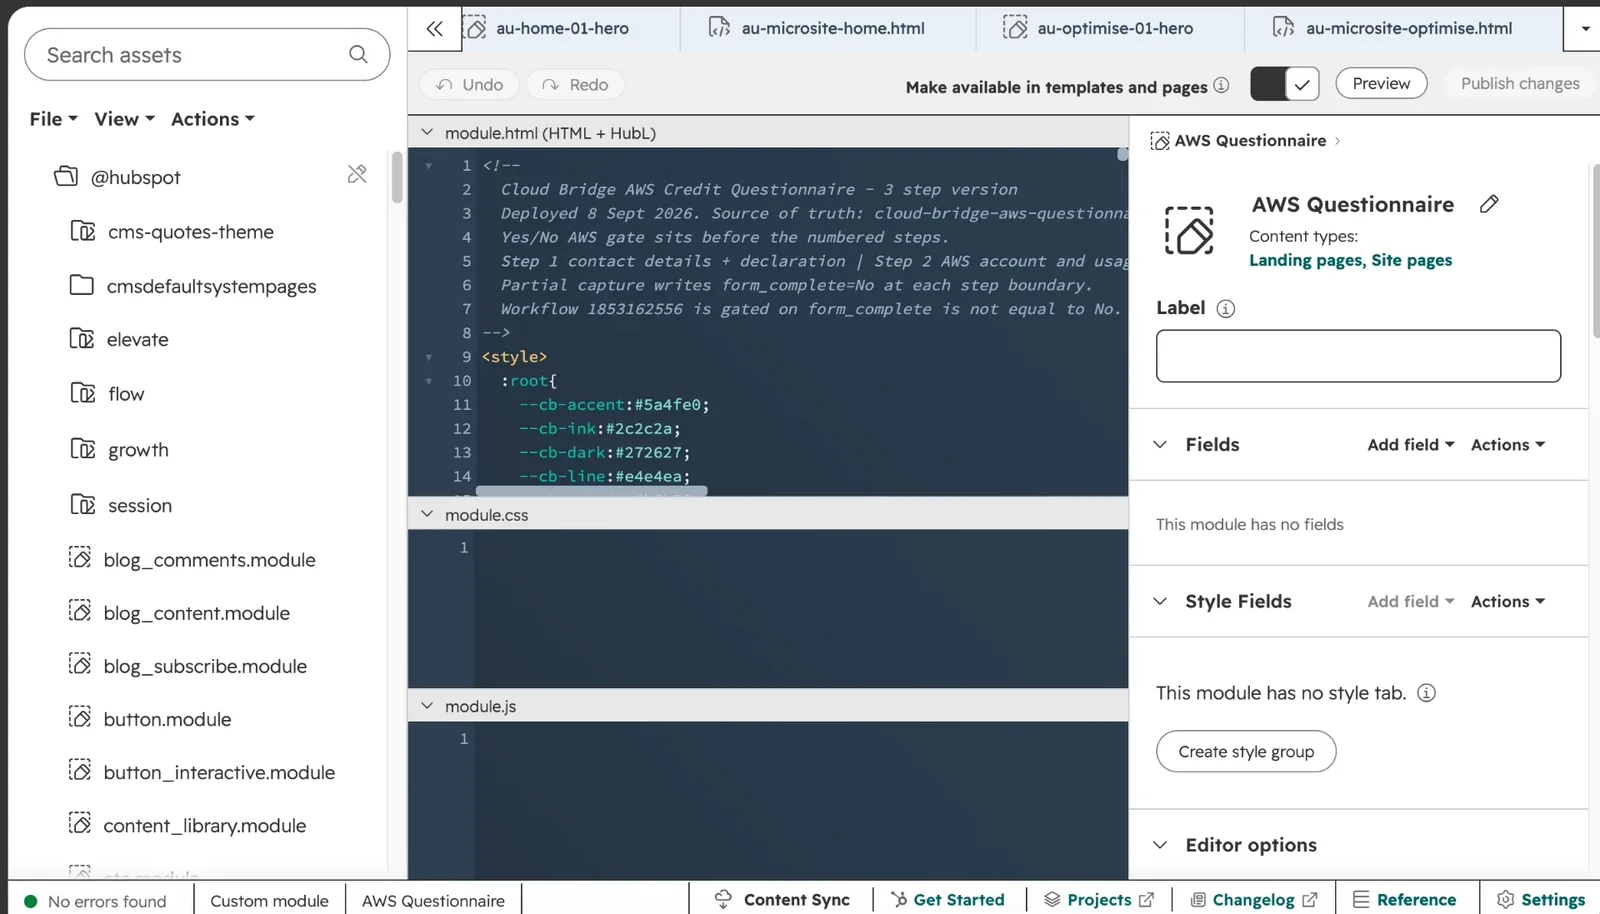This screenshot has width=1600, height=914.
Task: Click the Search assets input box
Action: pos(207,55)
